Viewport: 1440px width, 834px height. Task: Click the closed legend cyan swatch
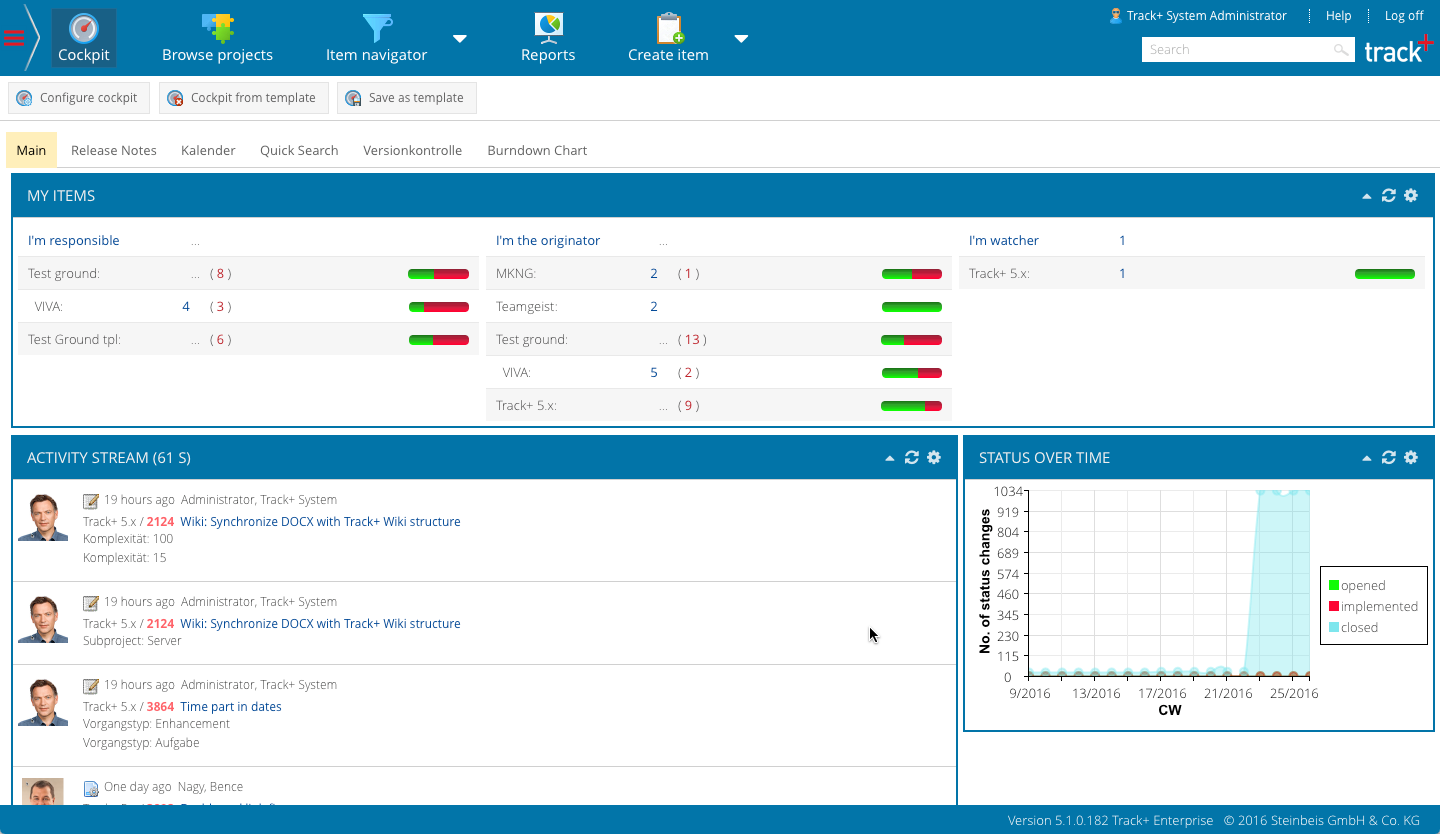pyautogui.click(x=1334, y=628)
